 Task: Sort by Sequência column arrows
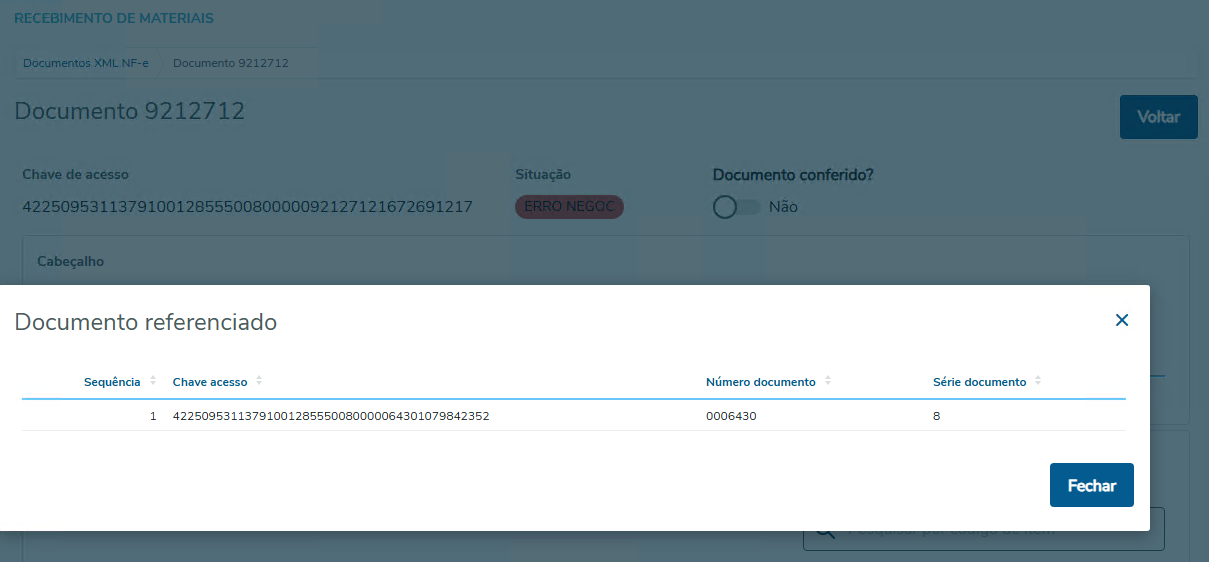(x=153, y=381)
